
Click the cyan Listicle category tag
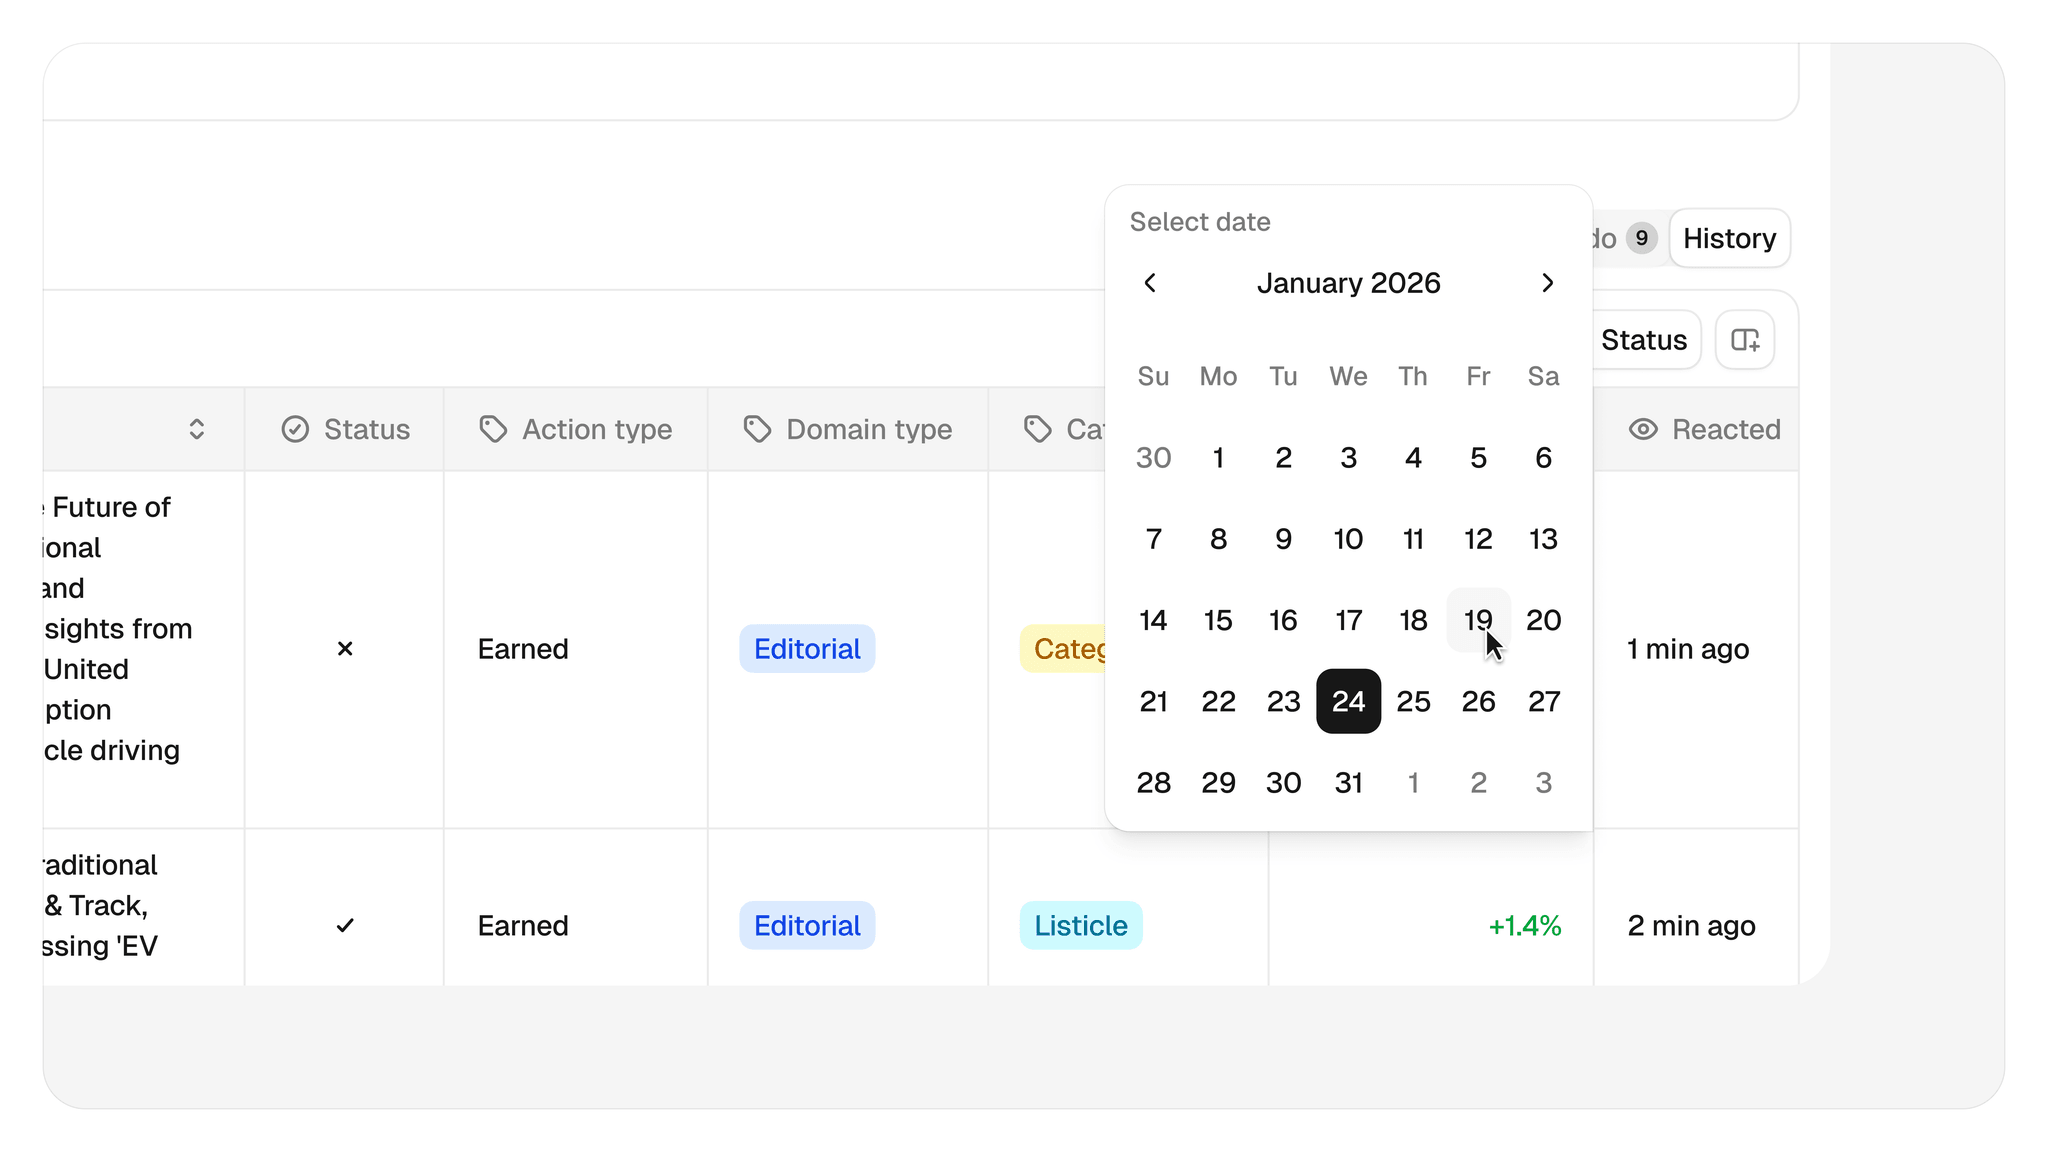click(x=1080, y=926)
